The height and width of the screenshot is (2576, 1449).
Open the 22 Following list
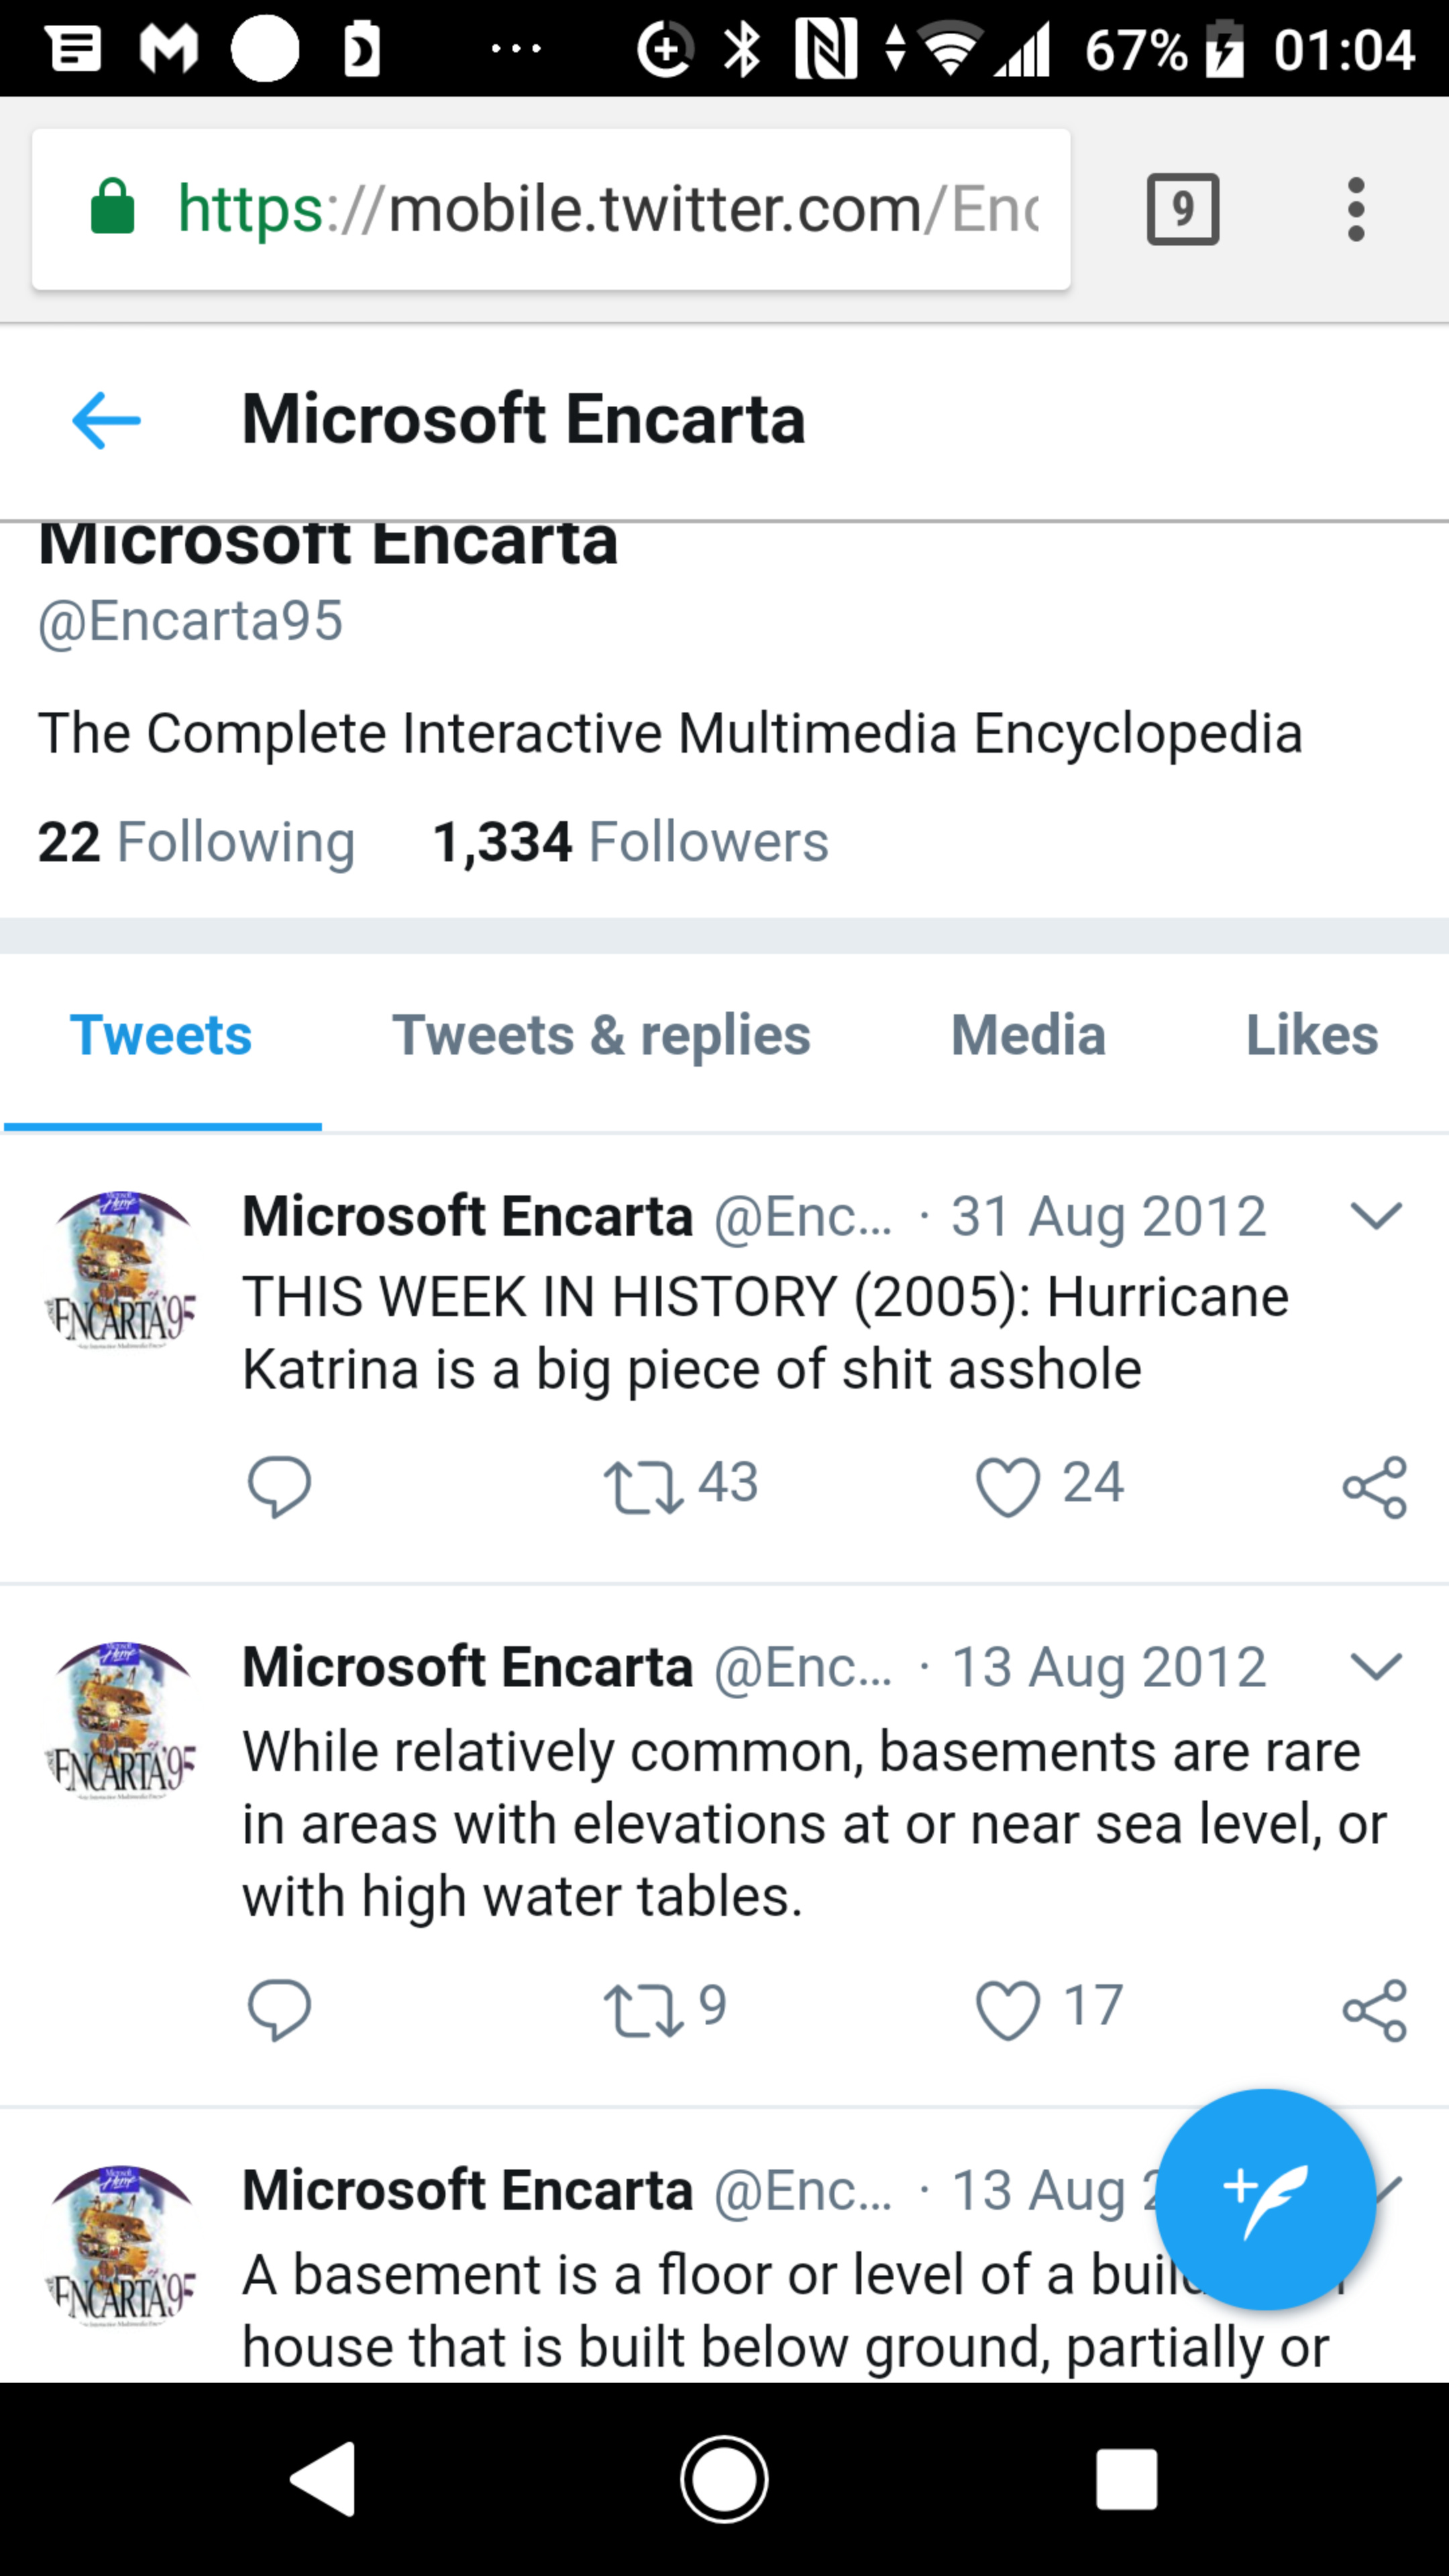tap(196, 842)
